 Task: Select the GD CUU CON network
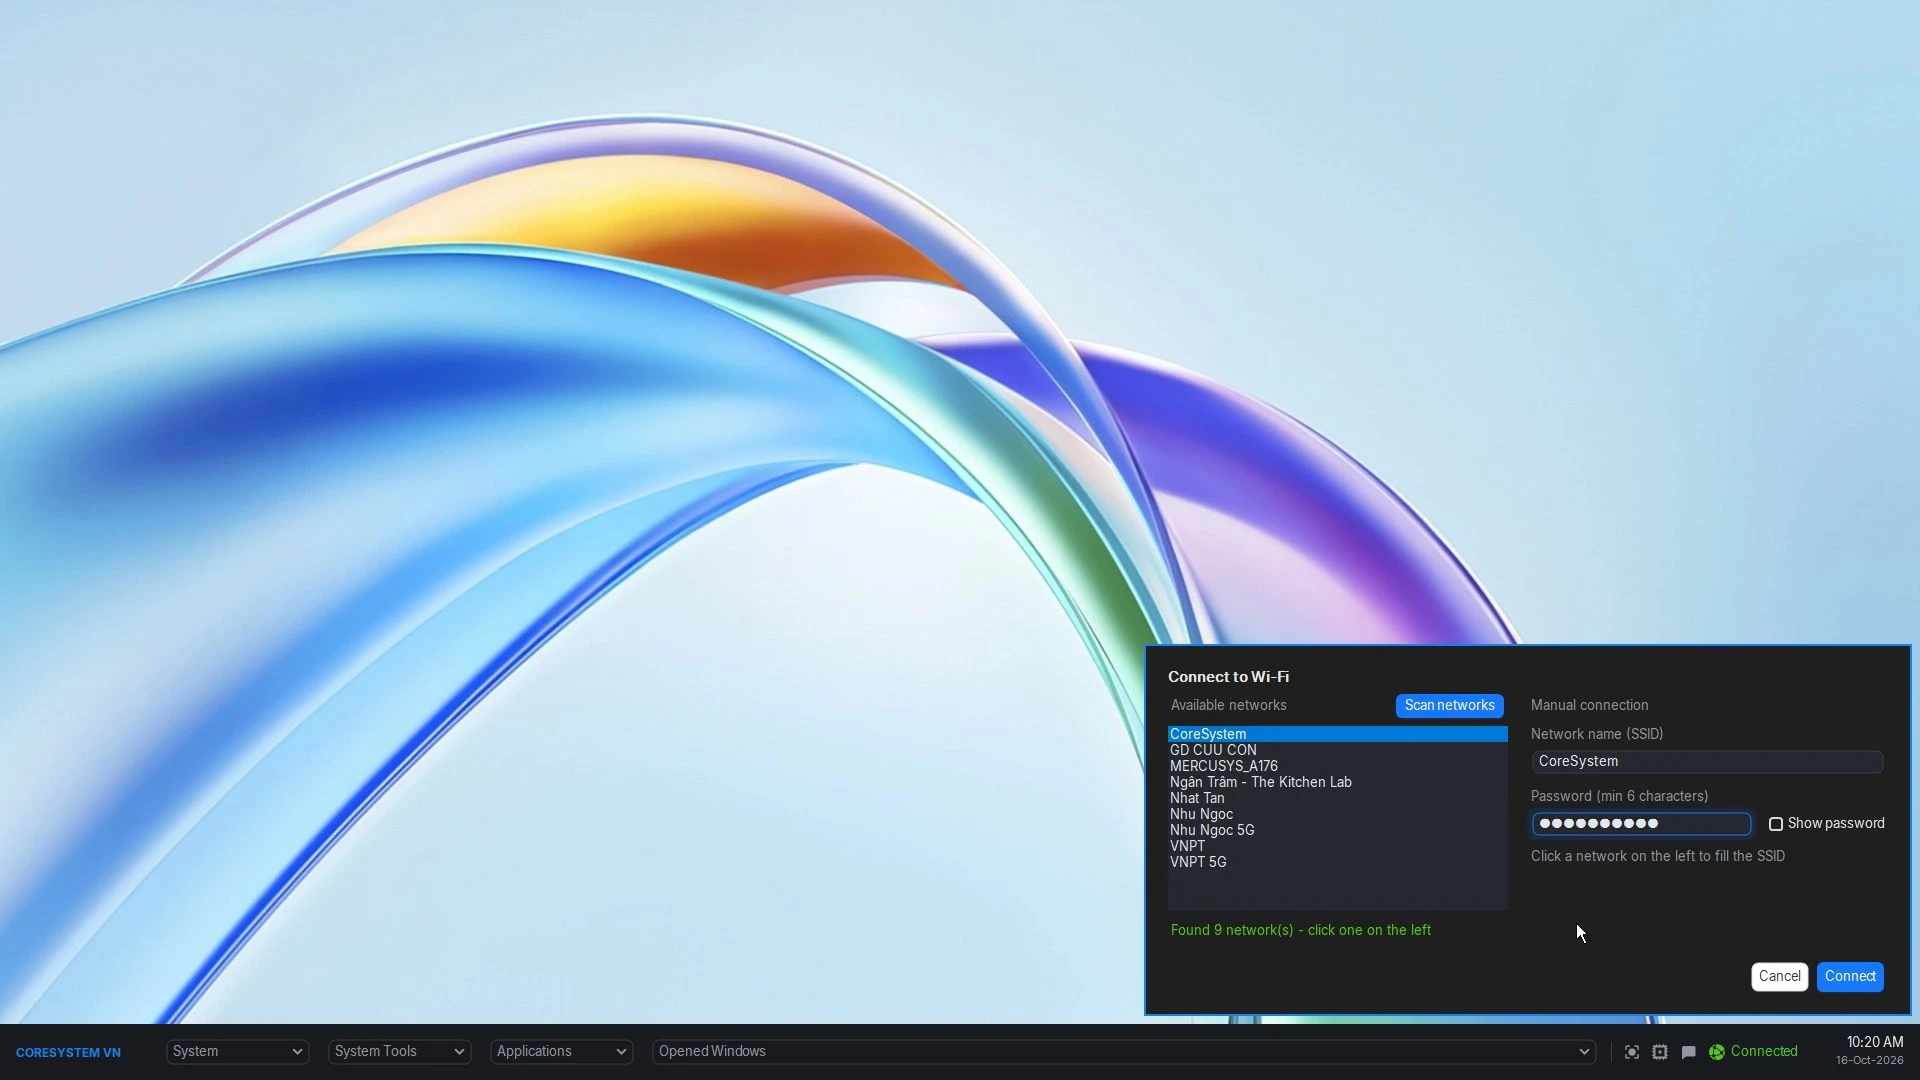tap(1337, 750)
